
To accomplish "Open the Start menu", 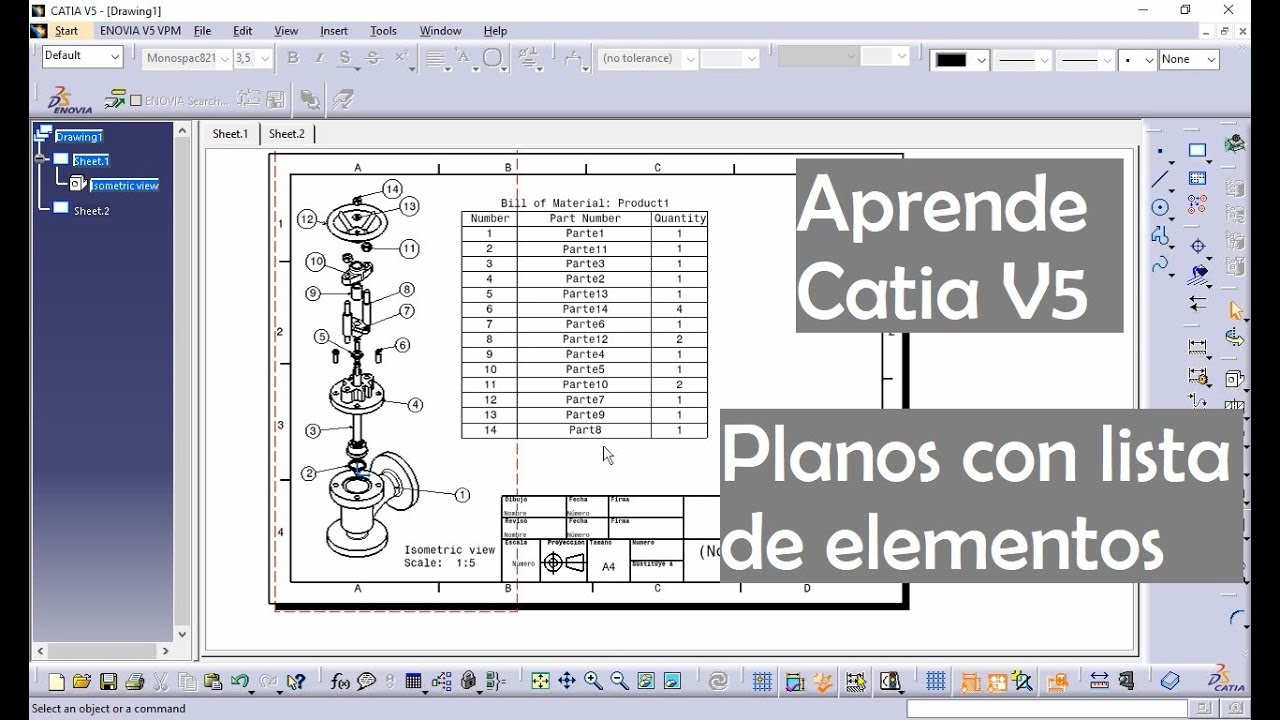I will (66, 31).
